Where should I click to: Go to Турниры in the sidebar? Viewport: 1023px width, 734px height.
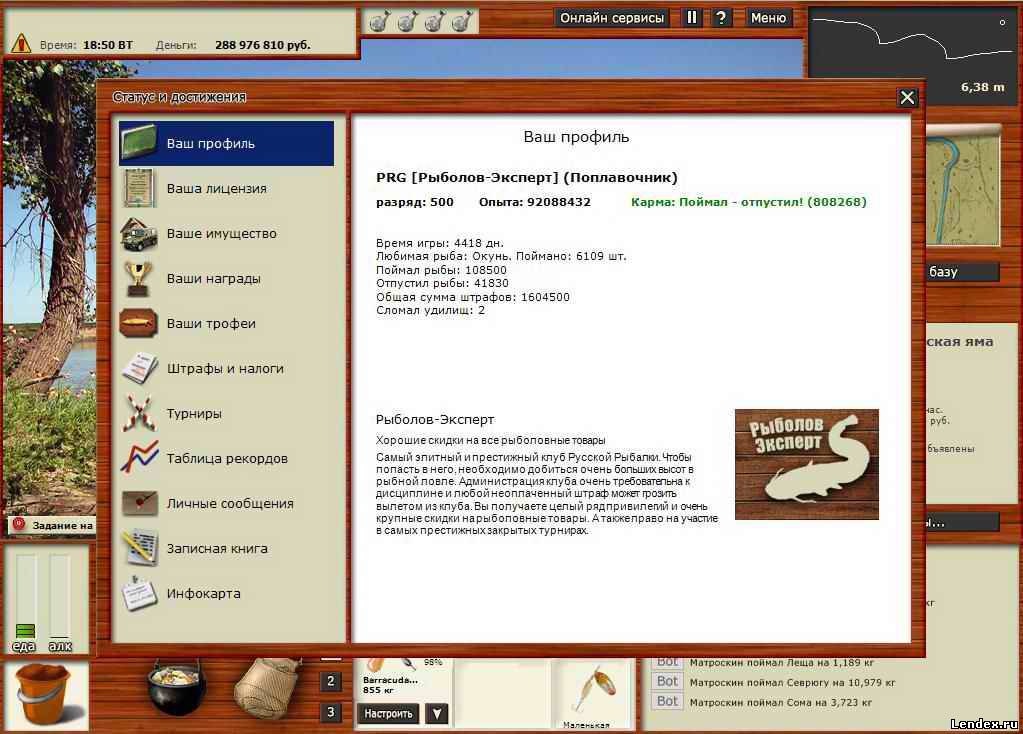coord(194,413)
